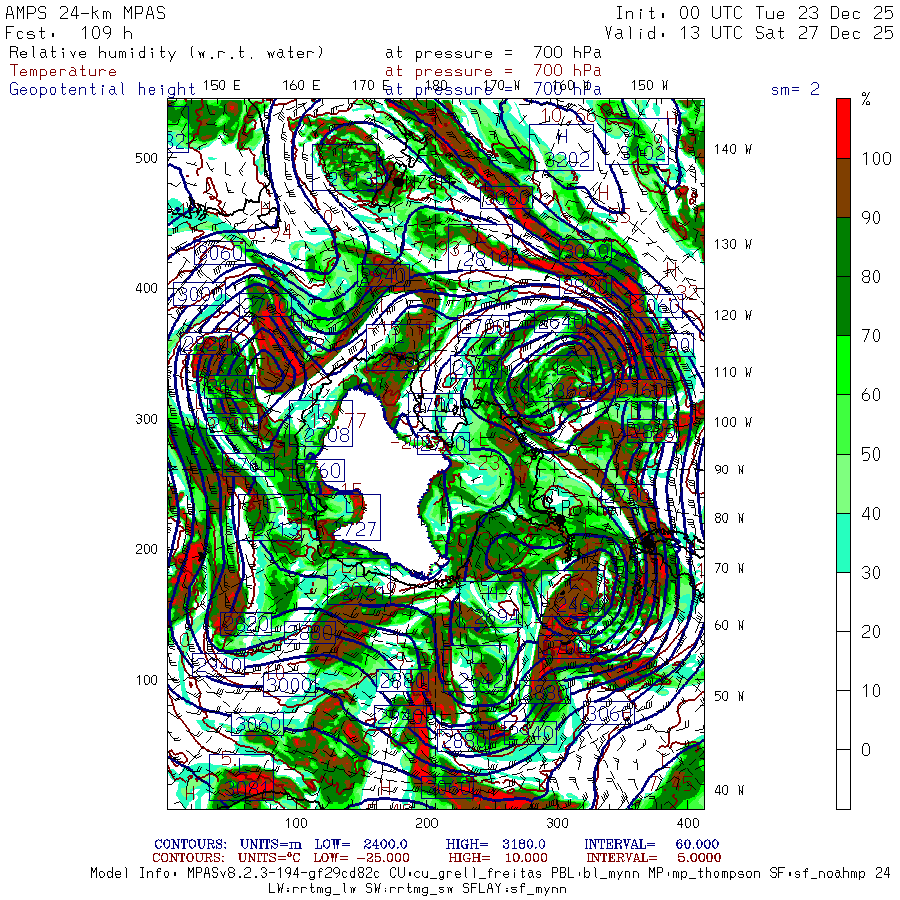900x900 pixels.
Task: Select the cyan 30–40% colorbar segment
Action: (844, 542)
